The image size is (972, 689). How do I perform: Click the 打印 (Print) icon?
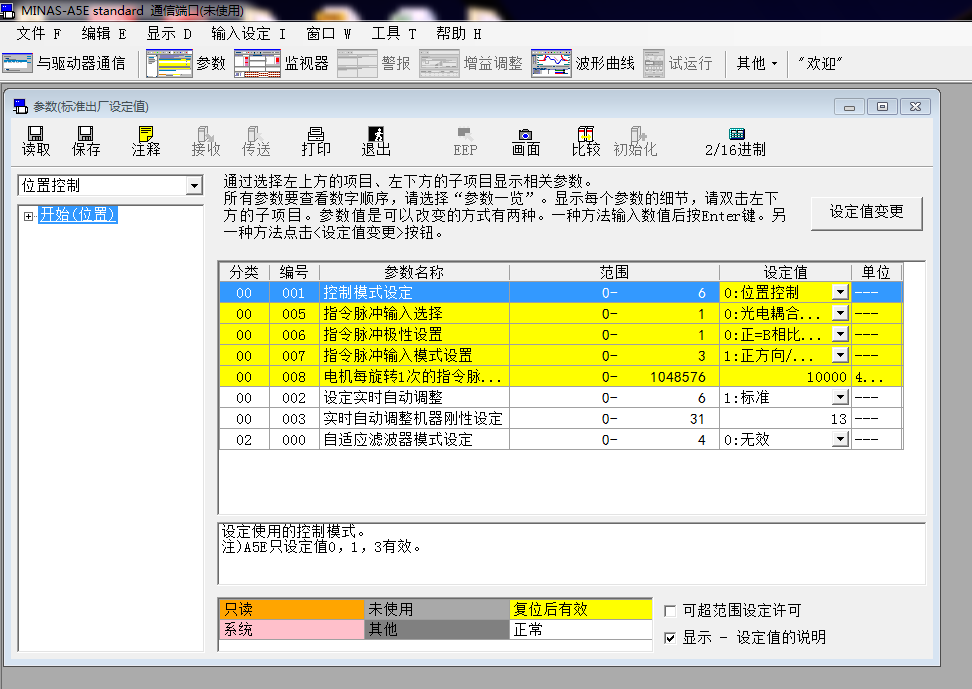tap(316, 140)
